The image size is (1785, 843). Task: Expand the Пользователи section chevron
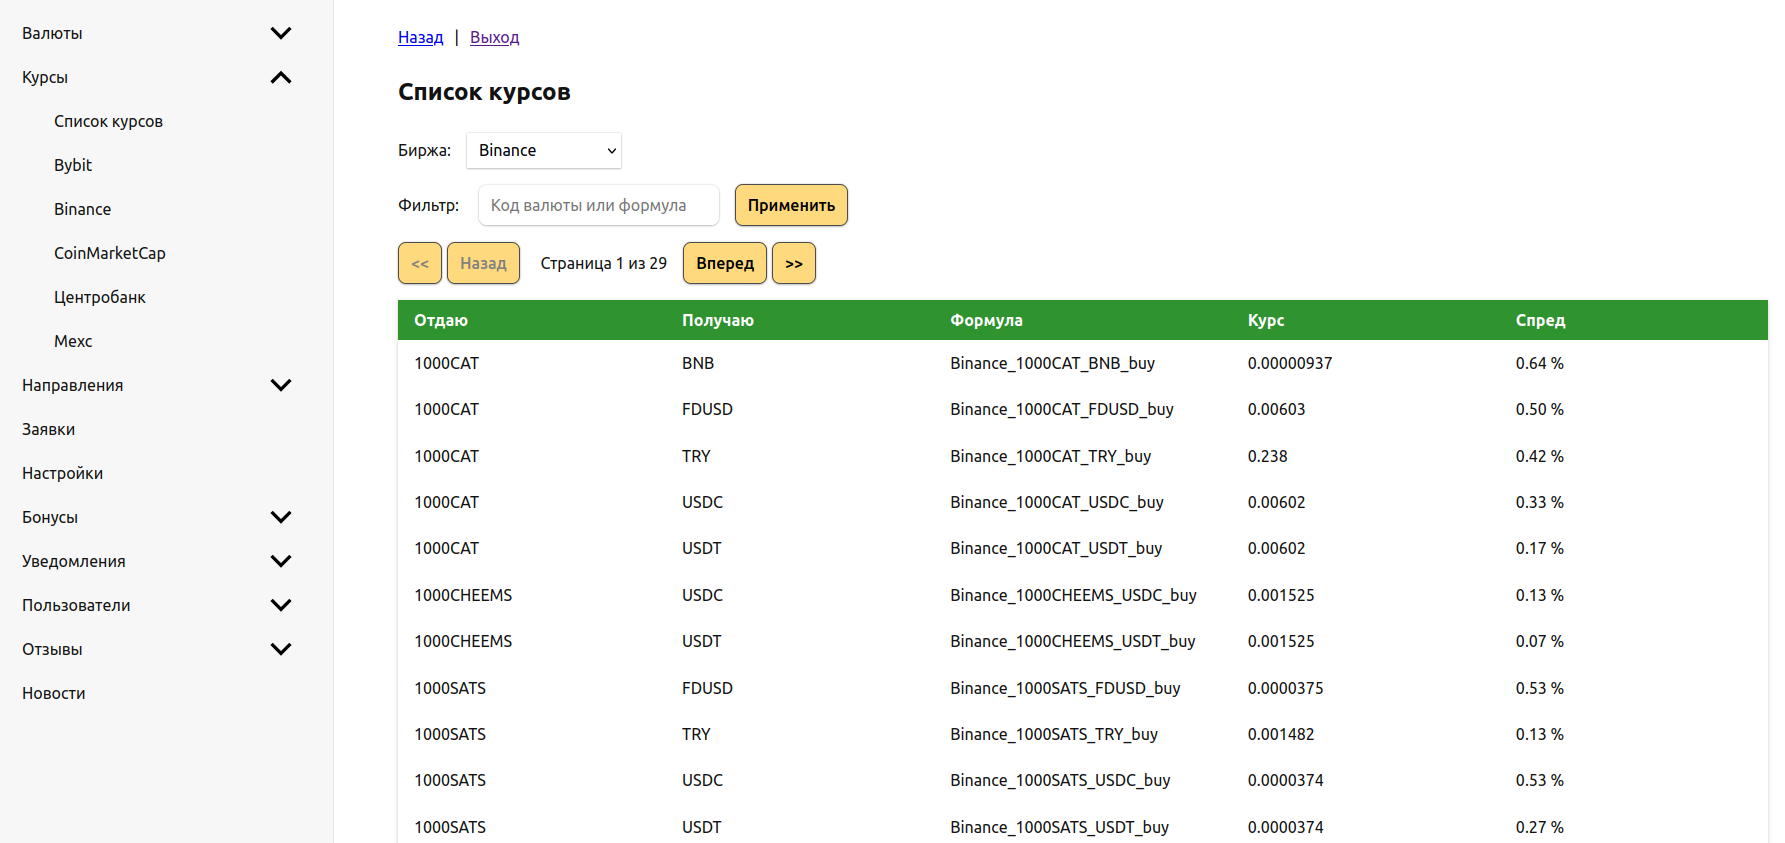pos(281,605)
